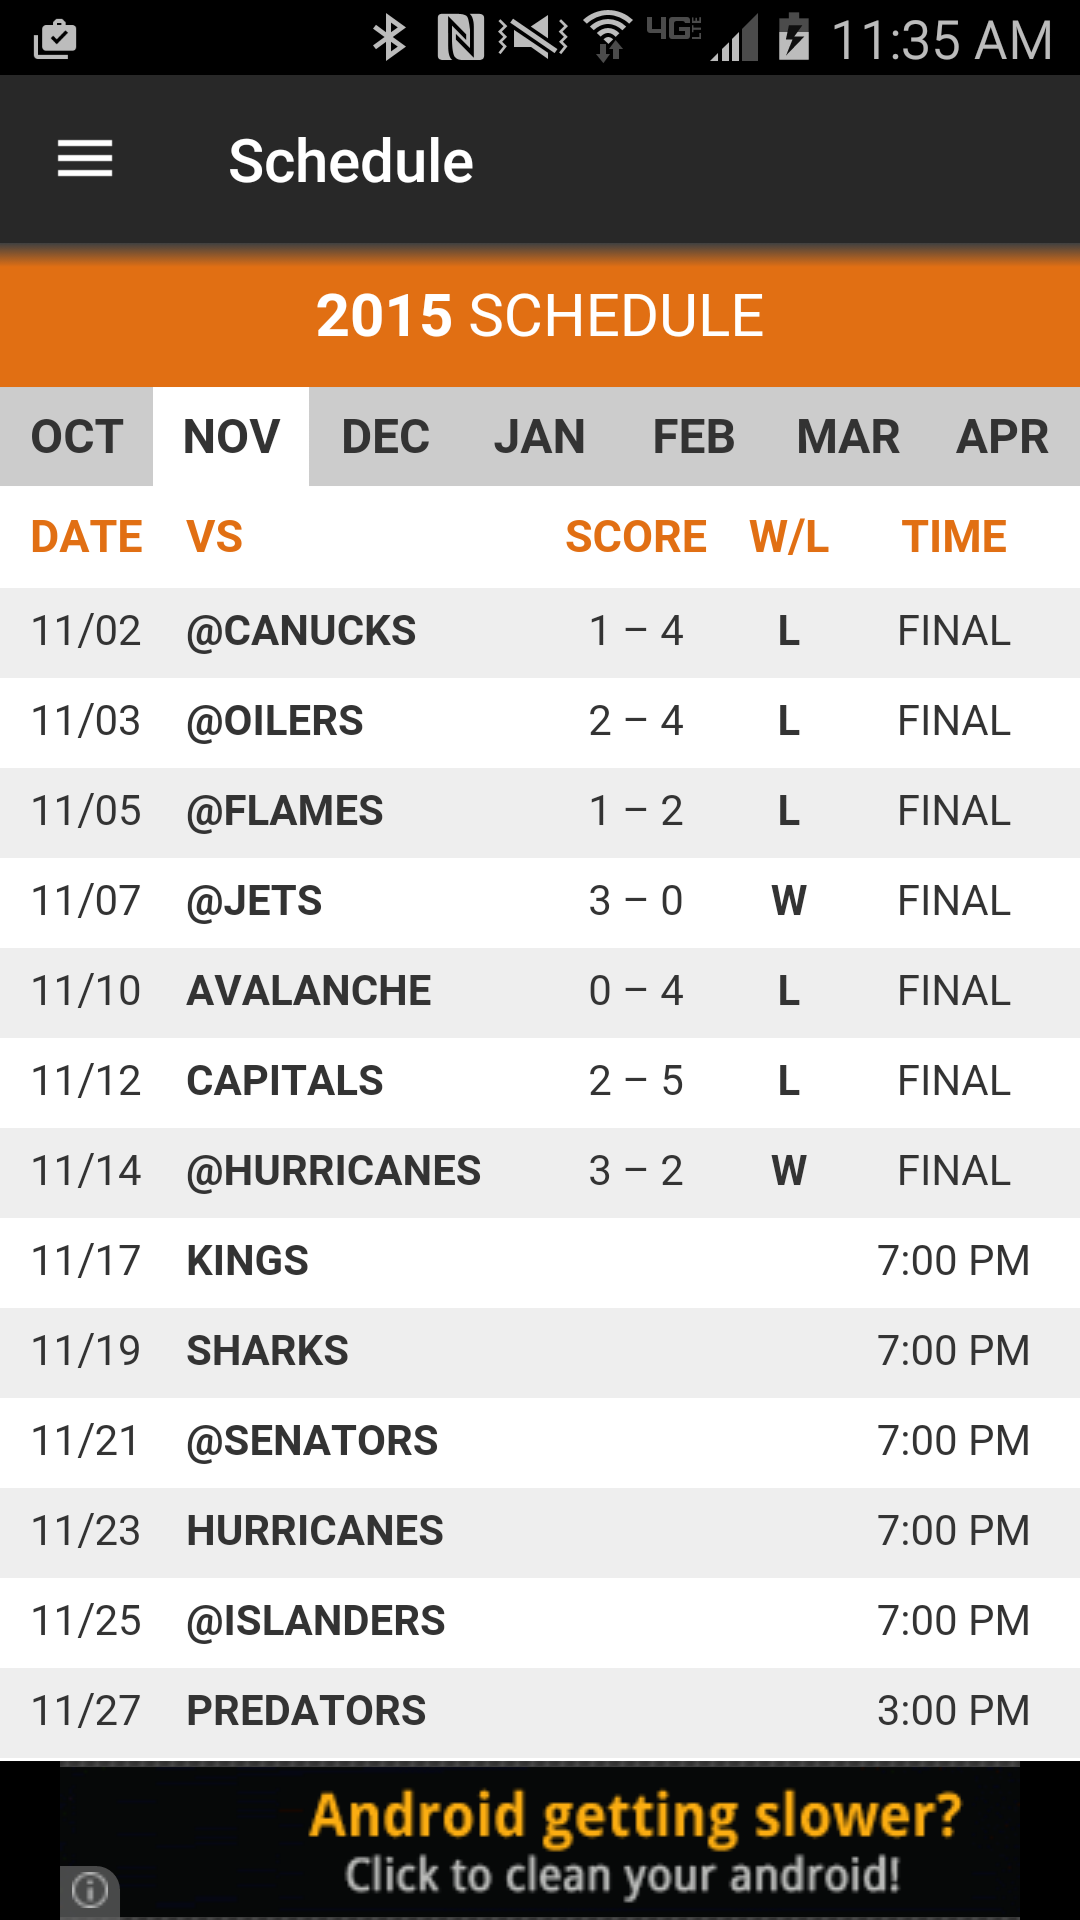Tap the notification briefcase icon
This screenshot has width=1080, height=1920.
click(x=55, y=40)
